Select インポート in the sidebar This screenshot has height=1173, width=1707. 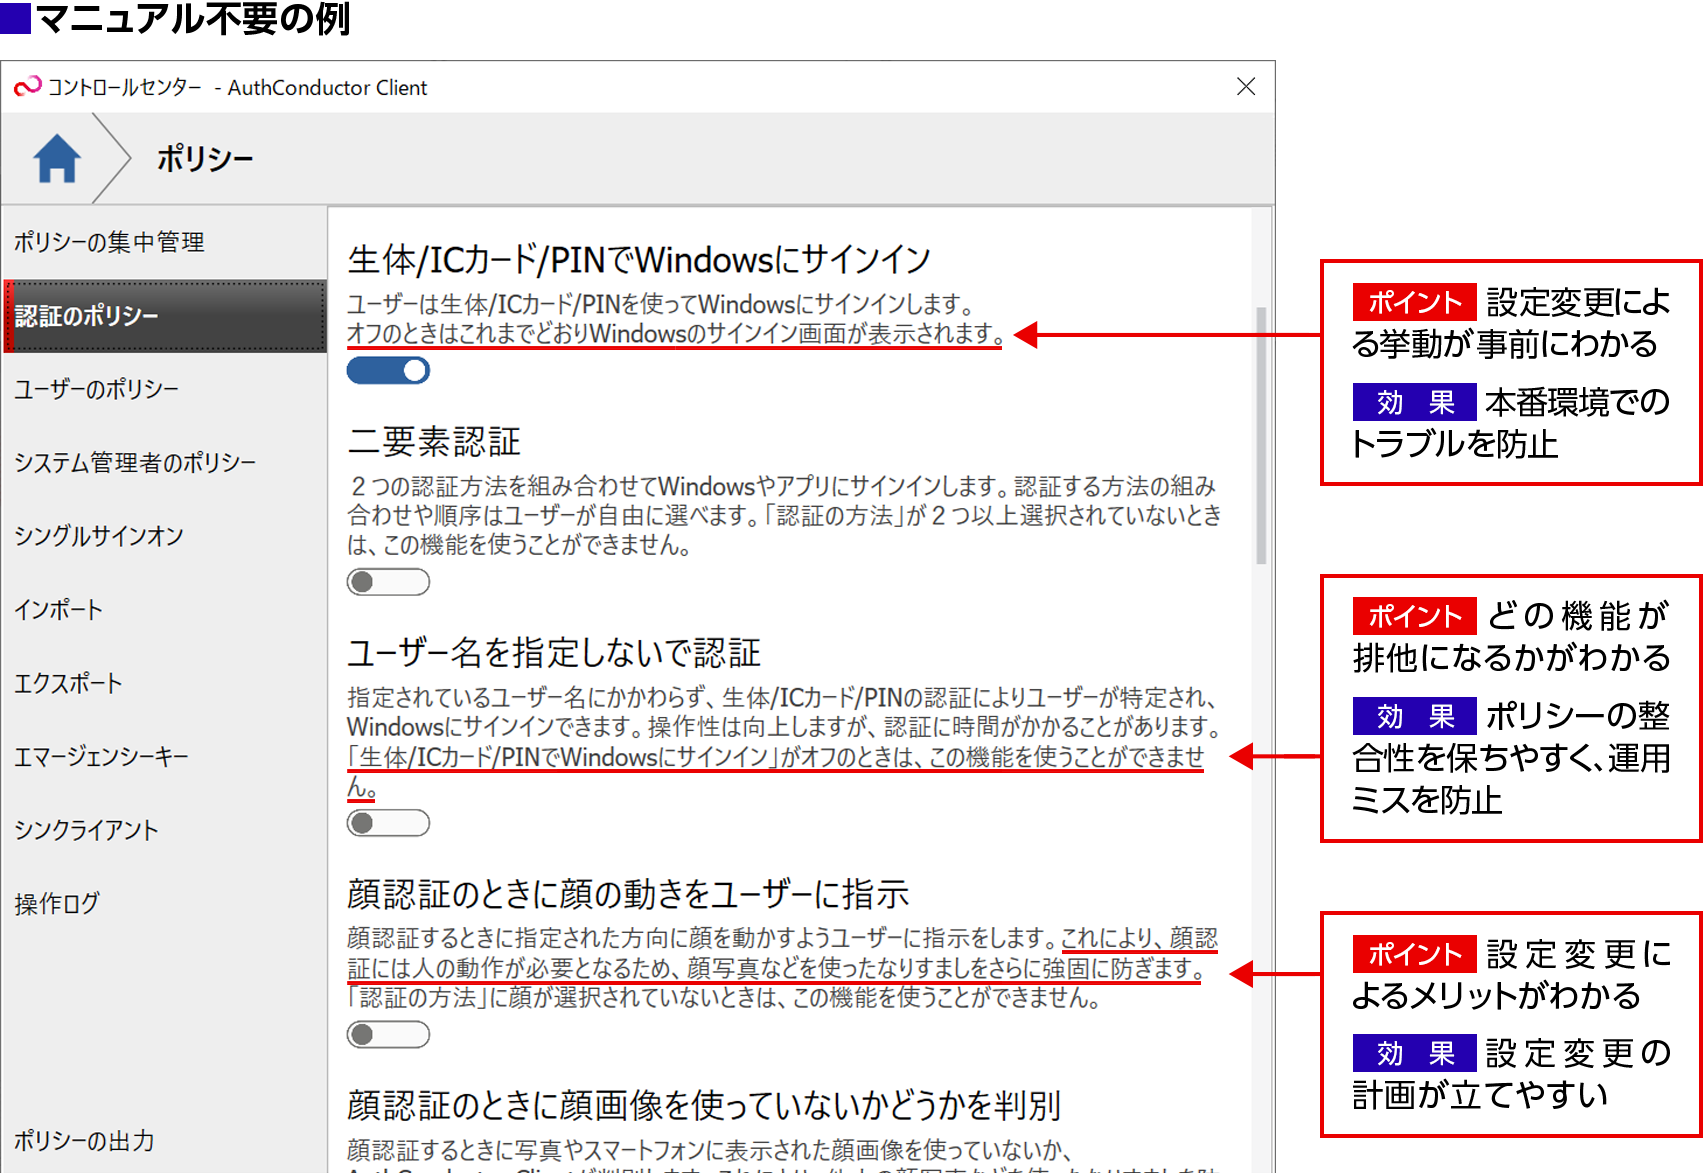59,610
